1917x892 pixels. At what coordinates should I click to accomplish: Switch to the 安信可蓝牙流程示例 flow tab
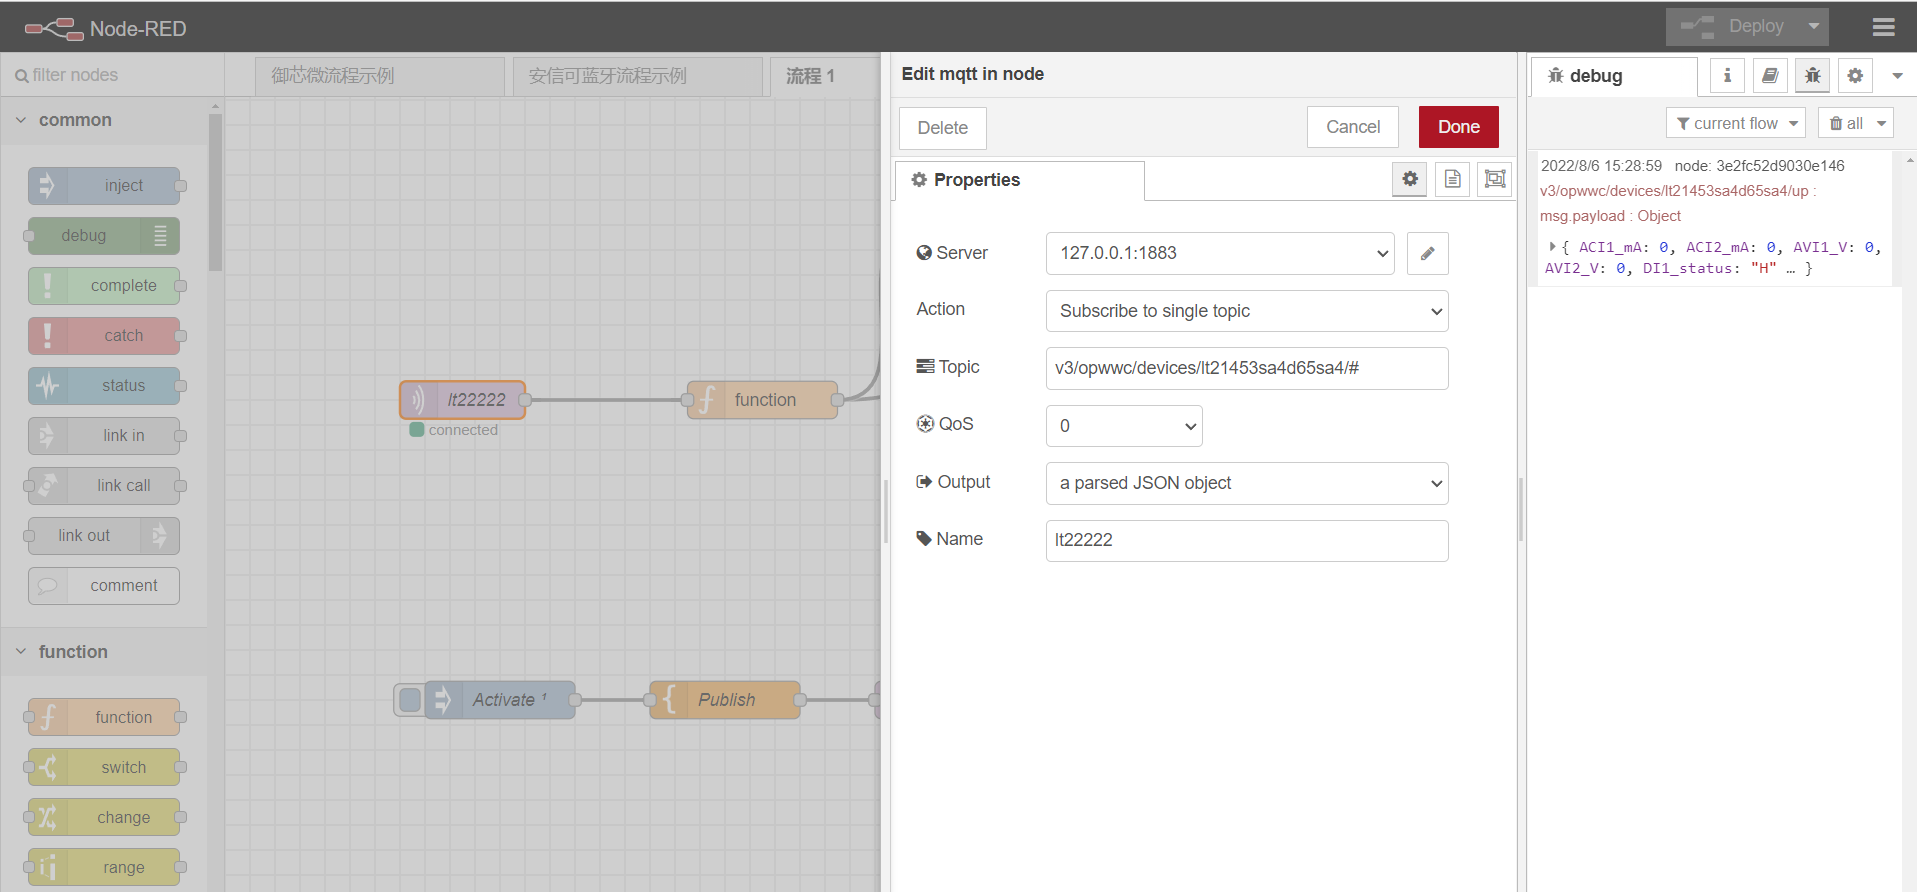[637, 76]
